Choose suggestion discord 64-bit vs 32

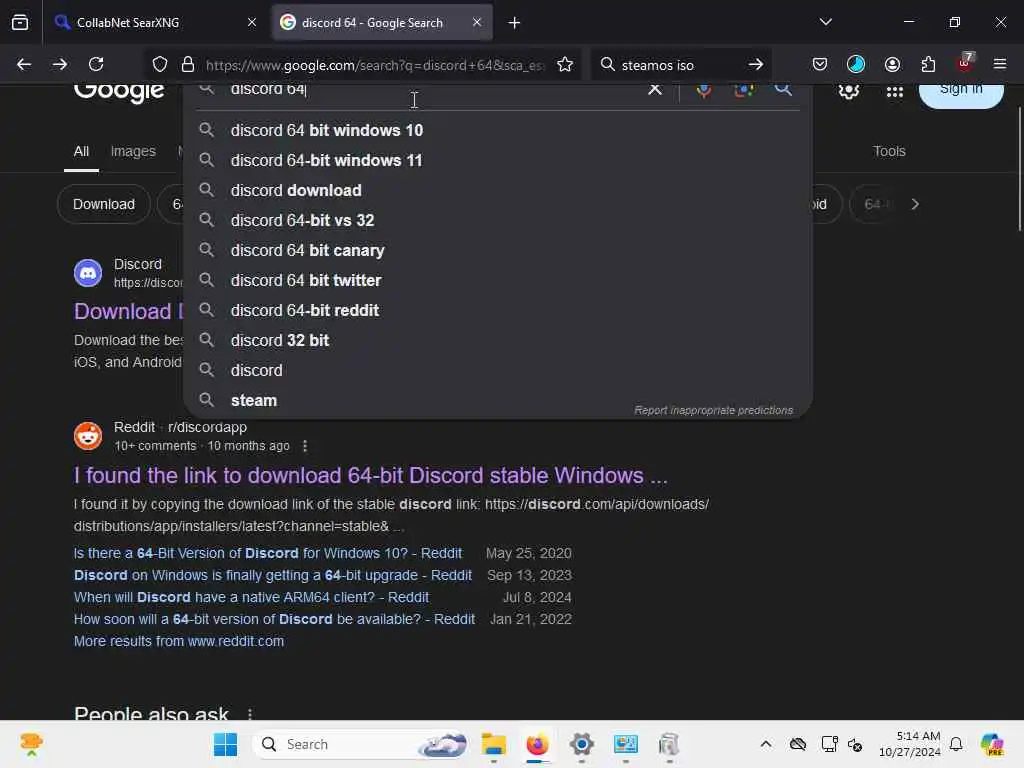(498, 220)
